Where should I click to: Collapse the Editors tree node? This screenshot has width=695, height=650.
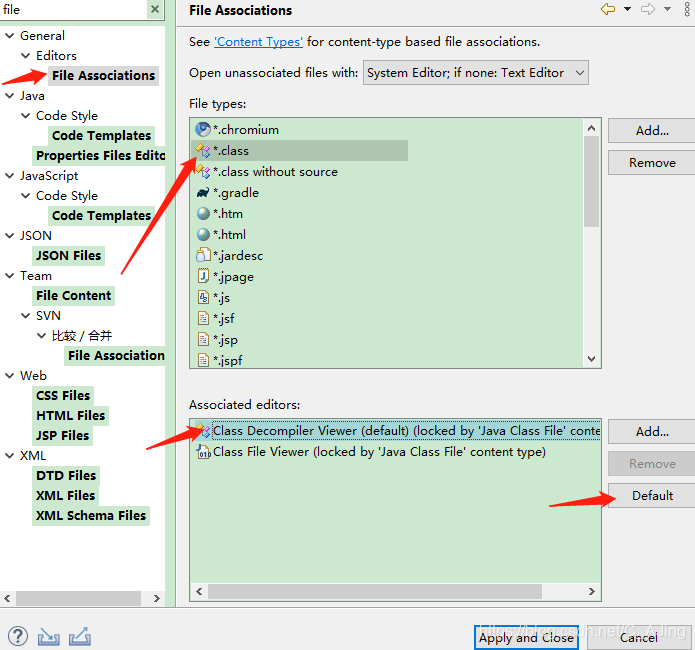[x=26, y=55]
